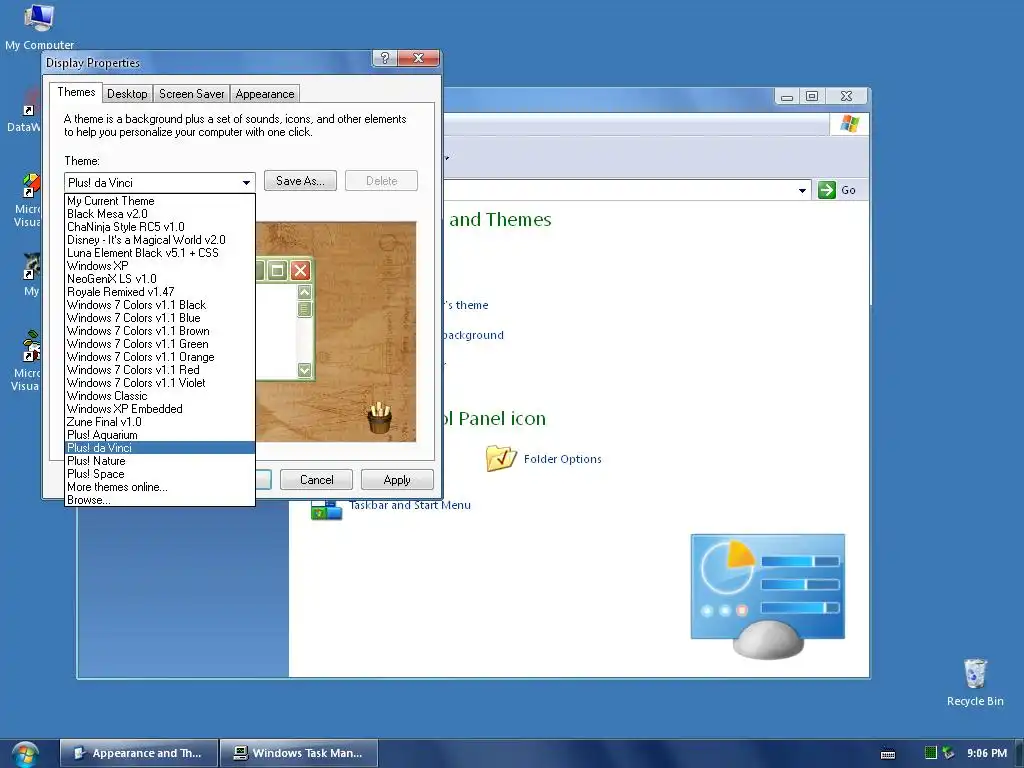Click the Delete button

(381, 181)
